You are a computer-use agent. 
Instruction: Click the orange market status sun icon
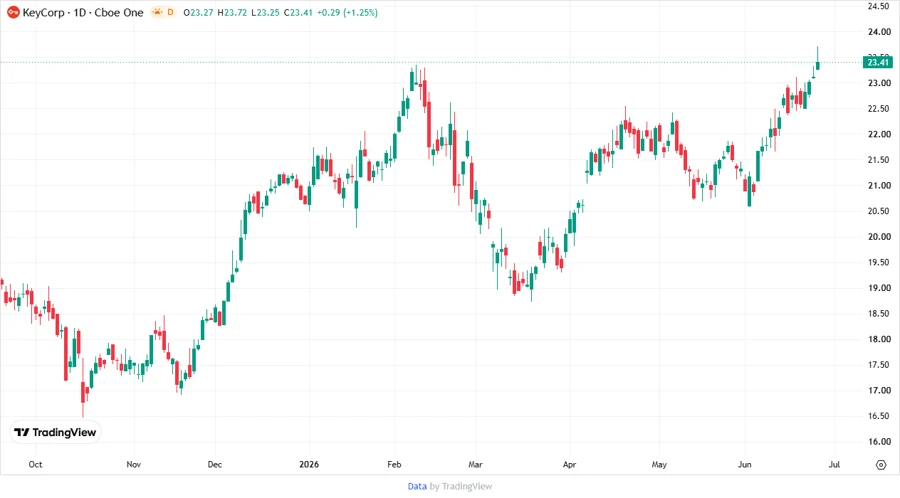157,12
